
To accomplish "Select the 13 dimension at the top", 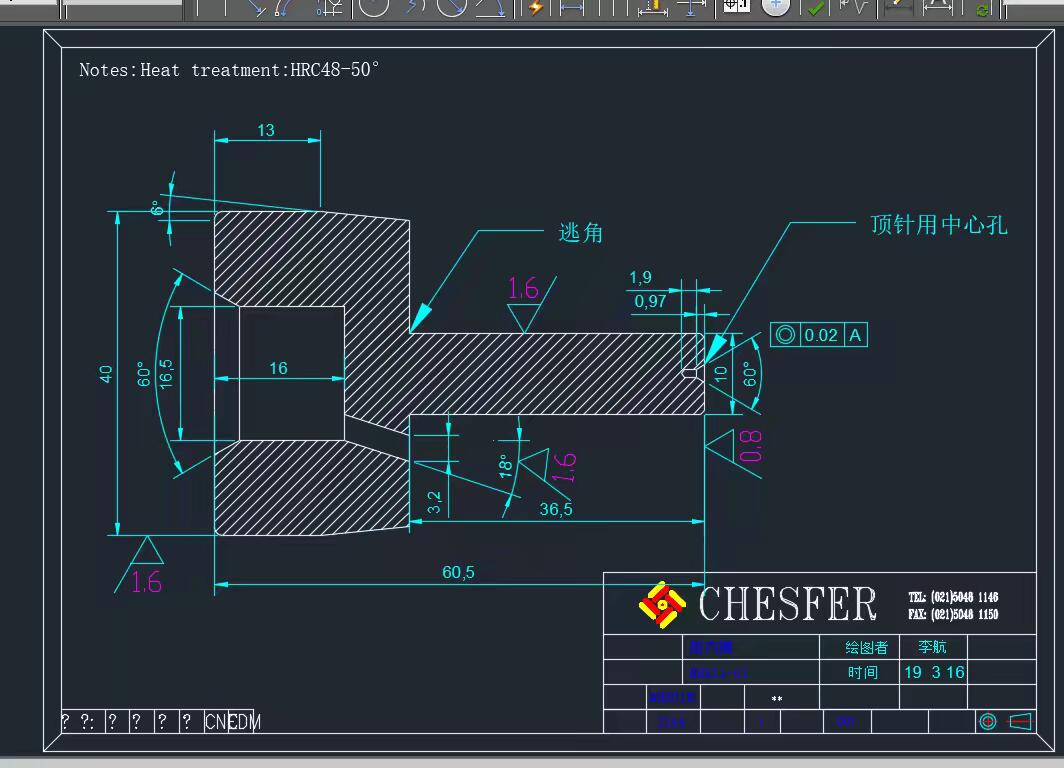I will click(x=266, y=130).
